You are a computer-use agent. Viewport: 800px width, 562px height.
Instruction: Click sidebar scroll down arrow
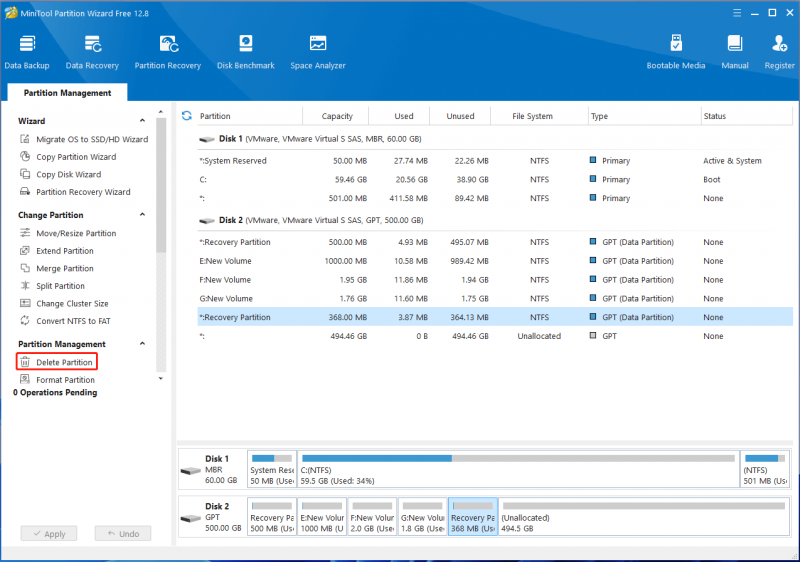point(161,379)
